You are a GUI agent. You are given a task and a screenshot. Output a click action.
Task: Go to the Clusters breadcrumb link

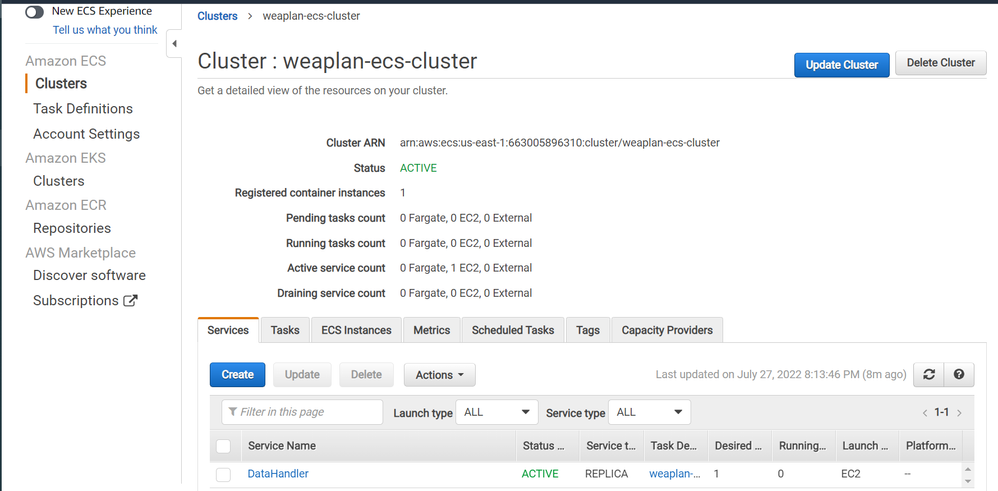click(217, 16)
